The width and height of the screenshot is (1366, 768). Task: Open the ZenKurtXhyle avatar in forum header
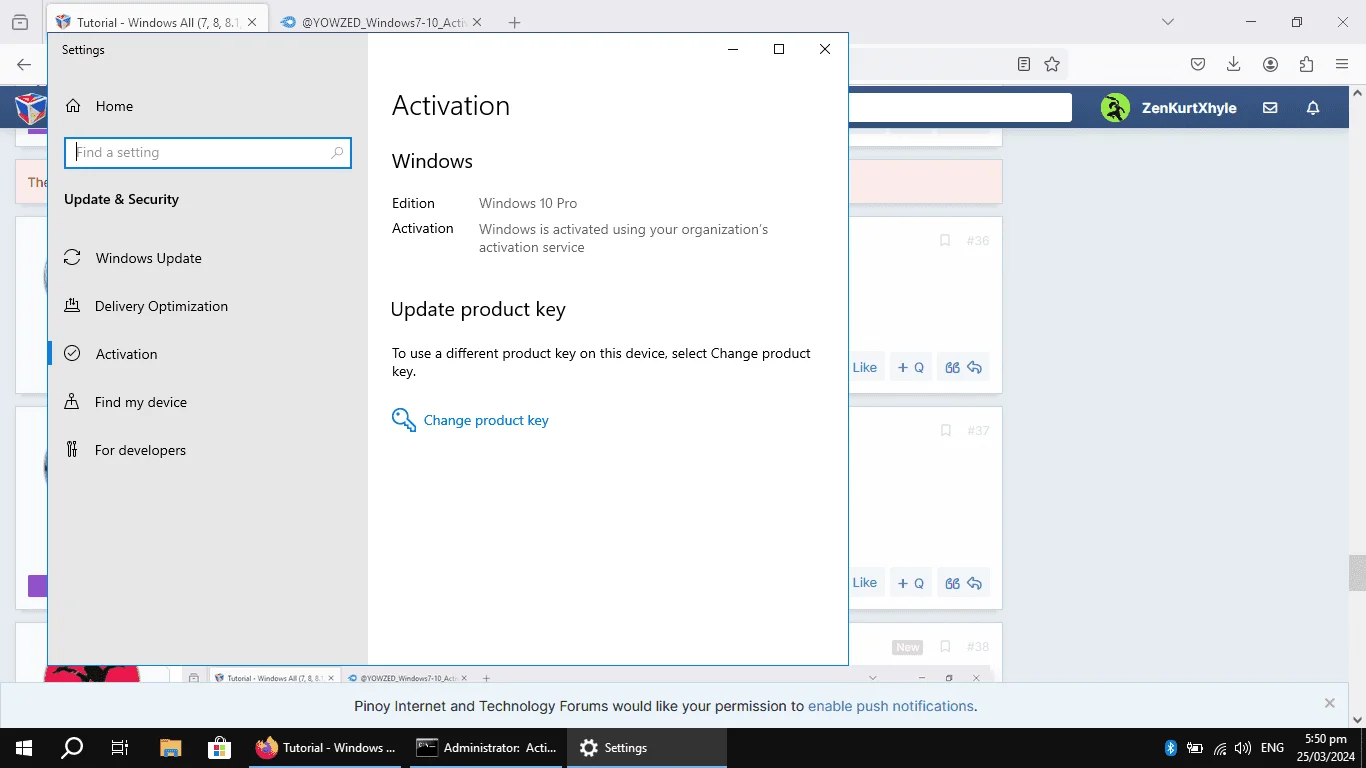[x=1115, y=108]
